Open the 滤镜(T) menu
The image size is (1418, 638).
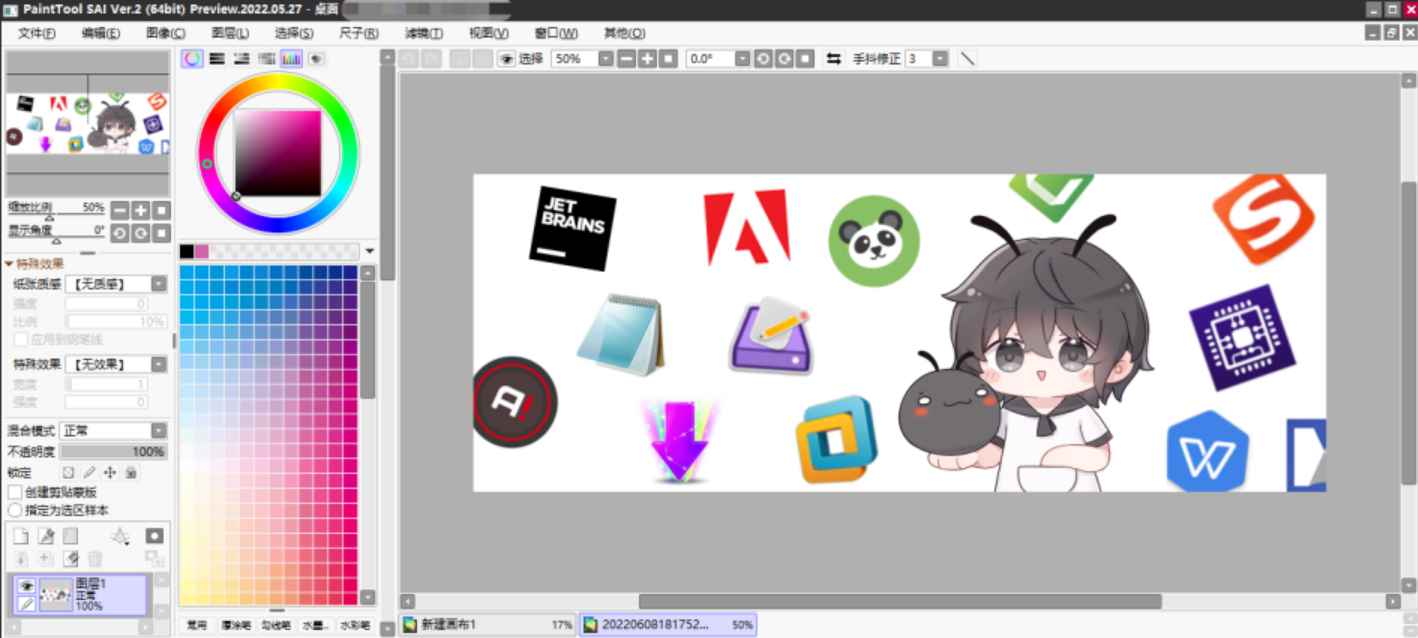tap(423, 33)
